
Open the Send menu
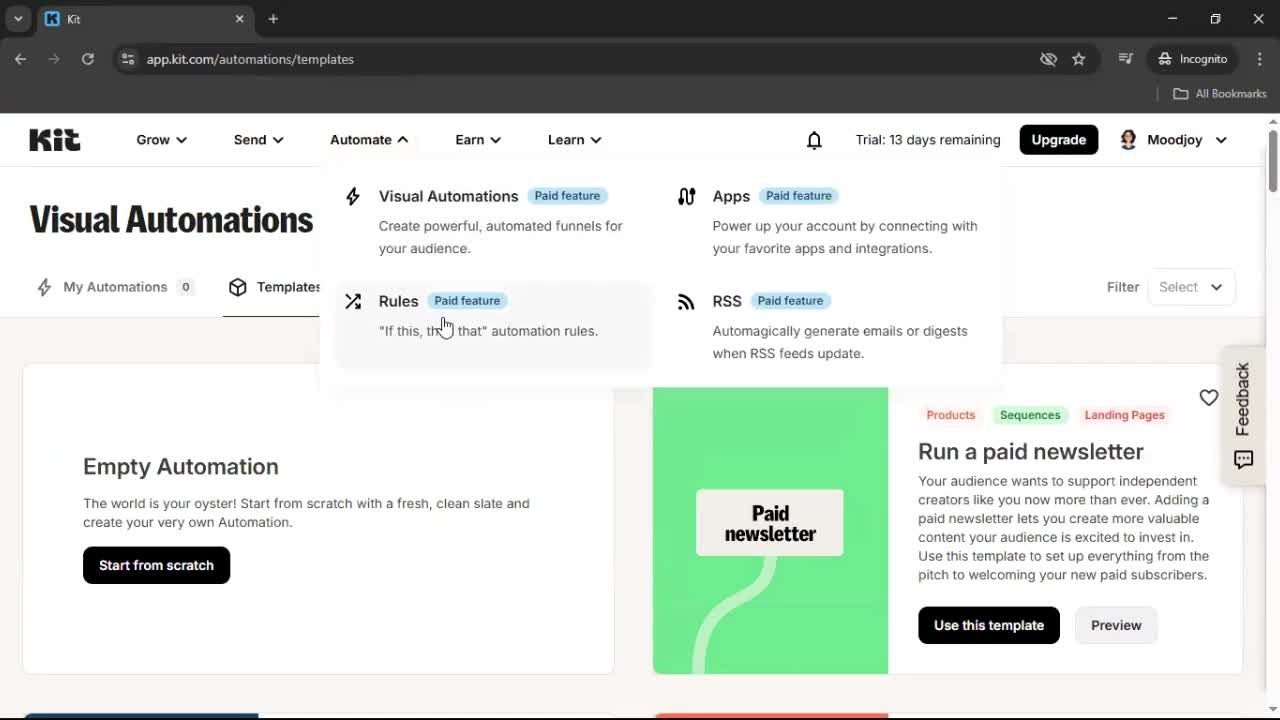tap(257, 140)
